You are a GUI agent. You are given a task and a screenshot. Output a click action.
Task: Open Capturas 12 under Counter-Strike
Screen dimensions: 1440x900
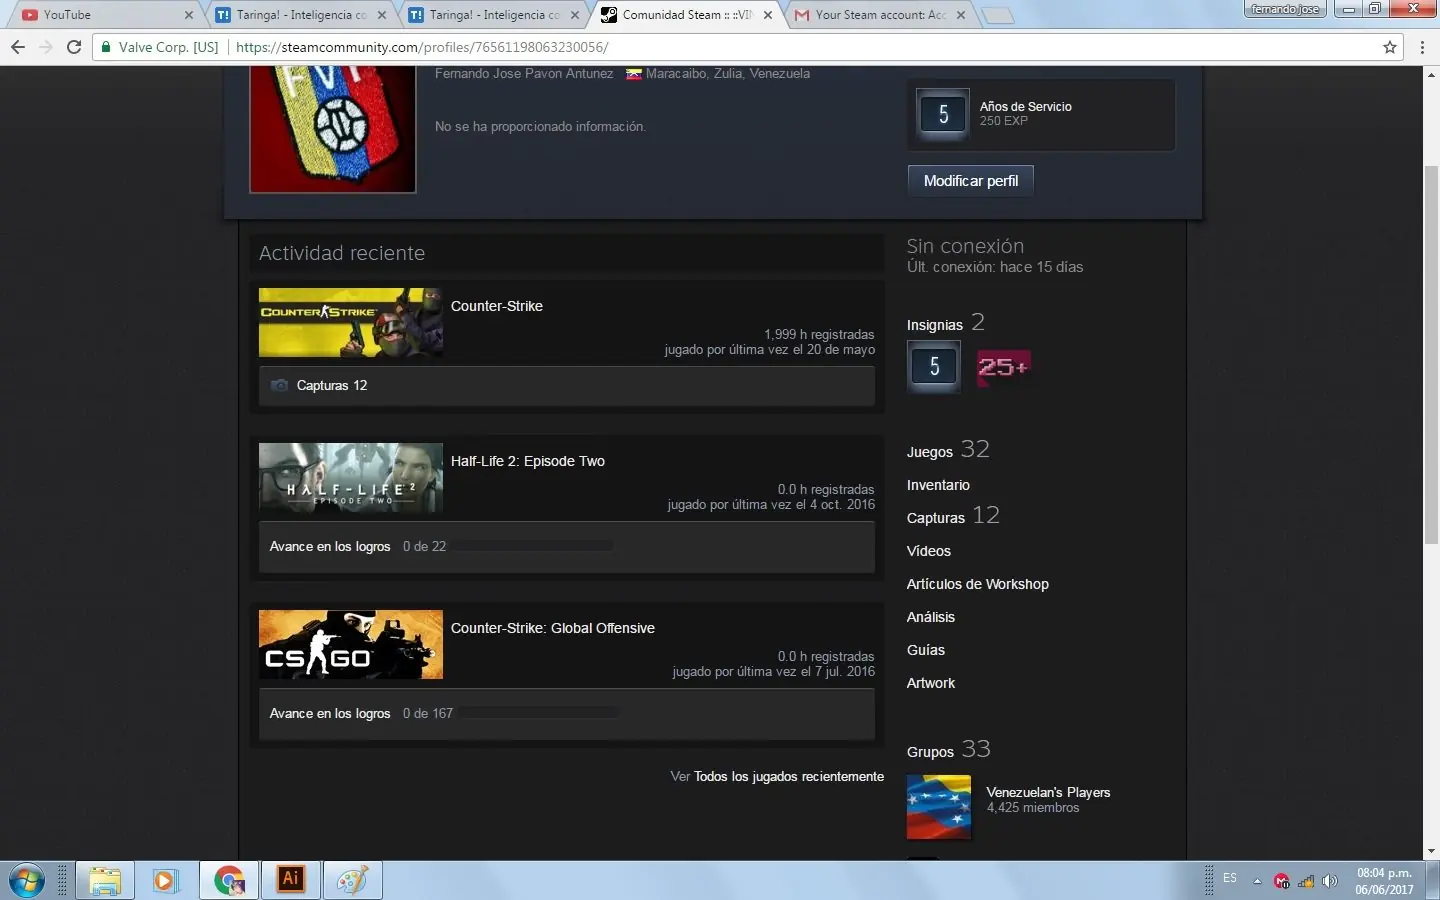click(332, 385)
